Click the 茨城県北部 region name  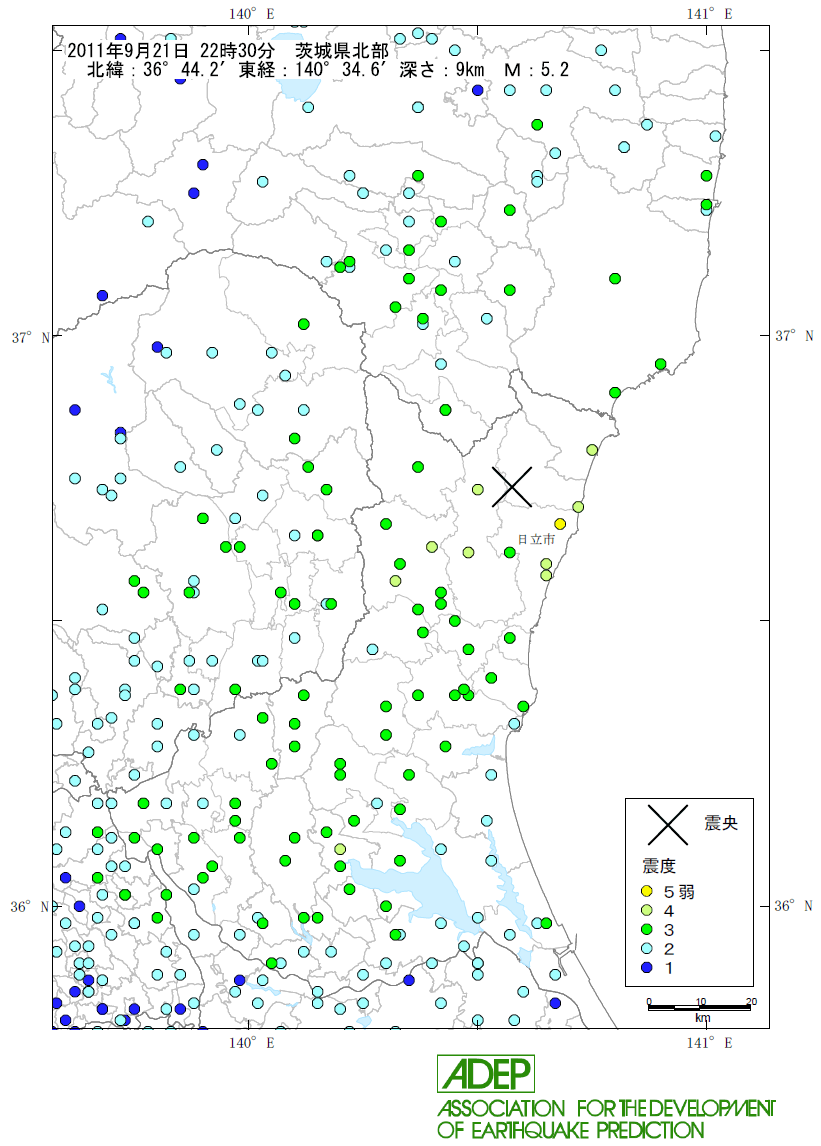click(342, 50)
